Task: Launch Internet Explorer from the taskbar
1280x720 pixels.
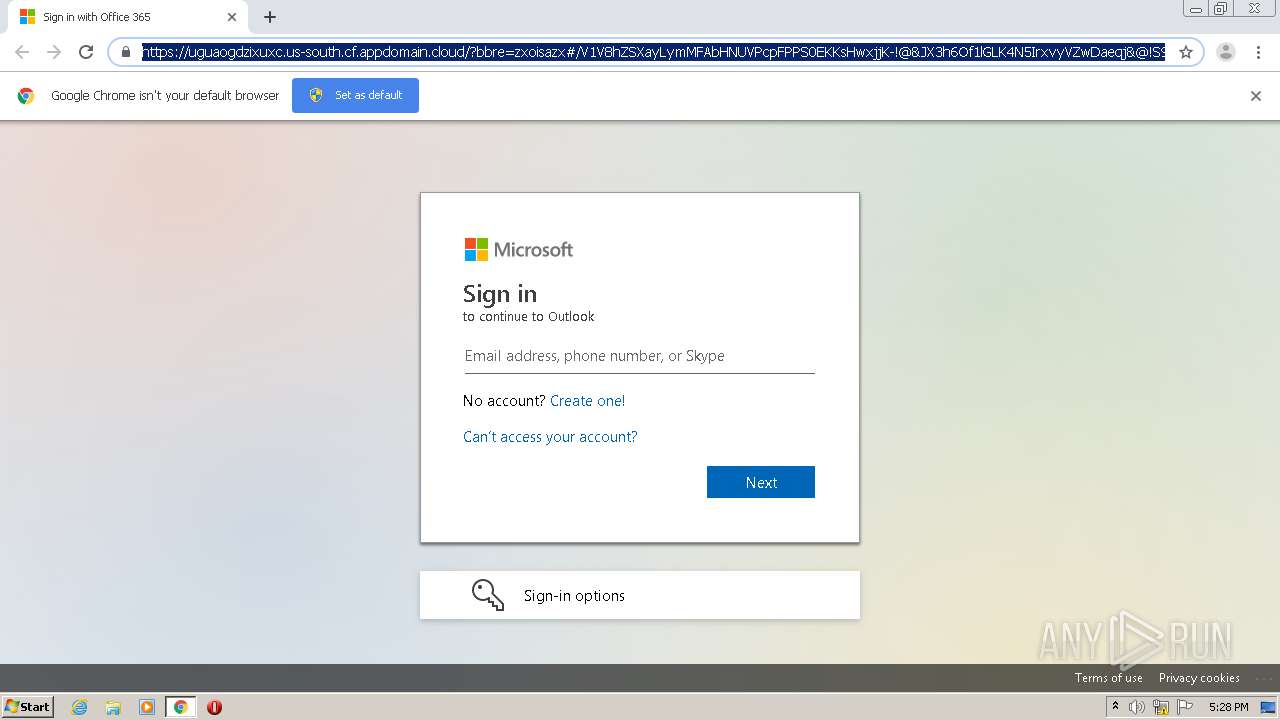Action: pyautogui.click(x=80, y=707)
